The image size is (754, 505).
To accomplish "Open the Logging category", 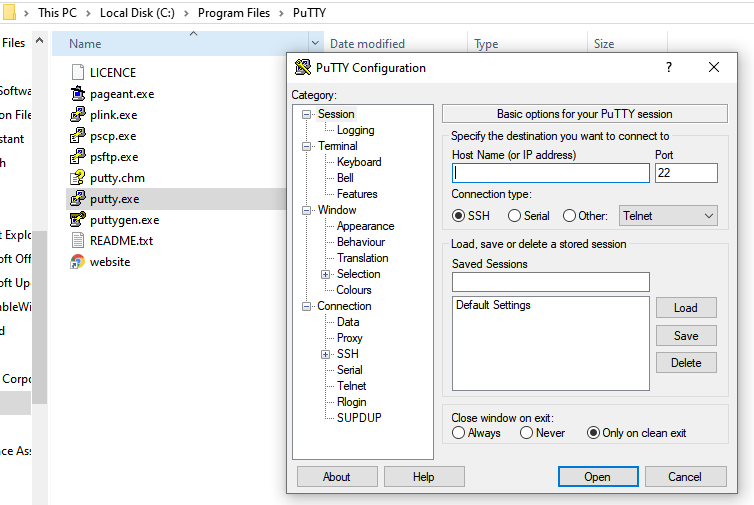I will pos(355,130).
